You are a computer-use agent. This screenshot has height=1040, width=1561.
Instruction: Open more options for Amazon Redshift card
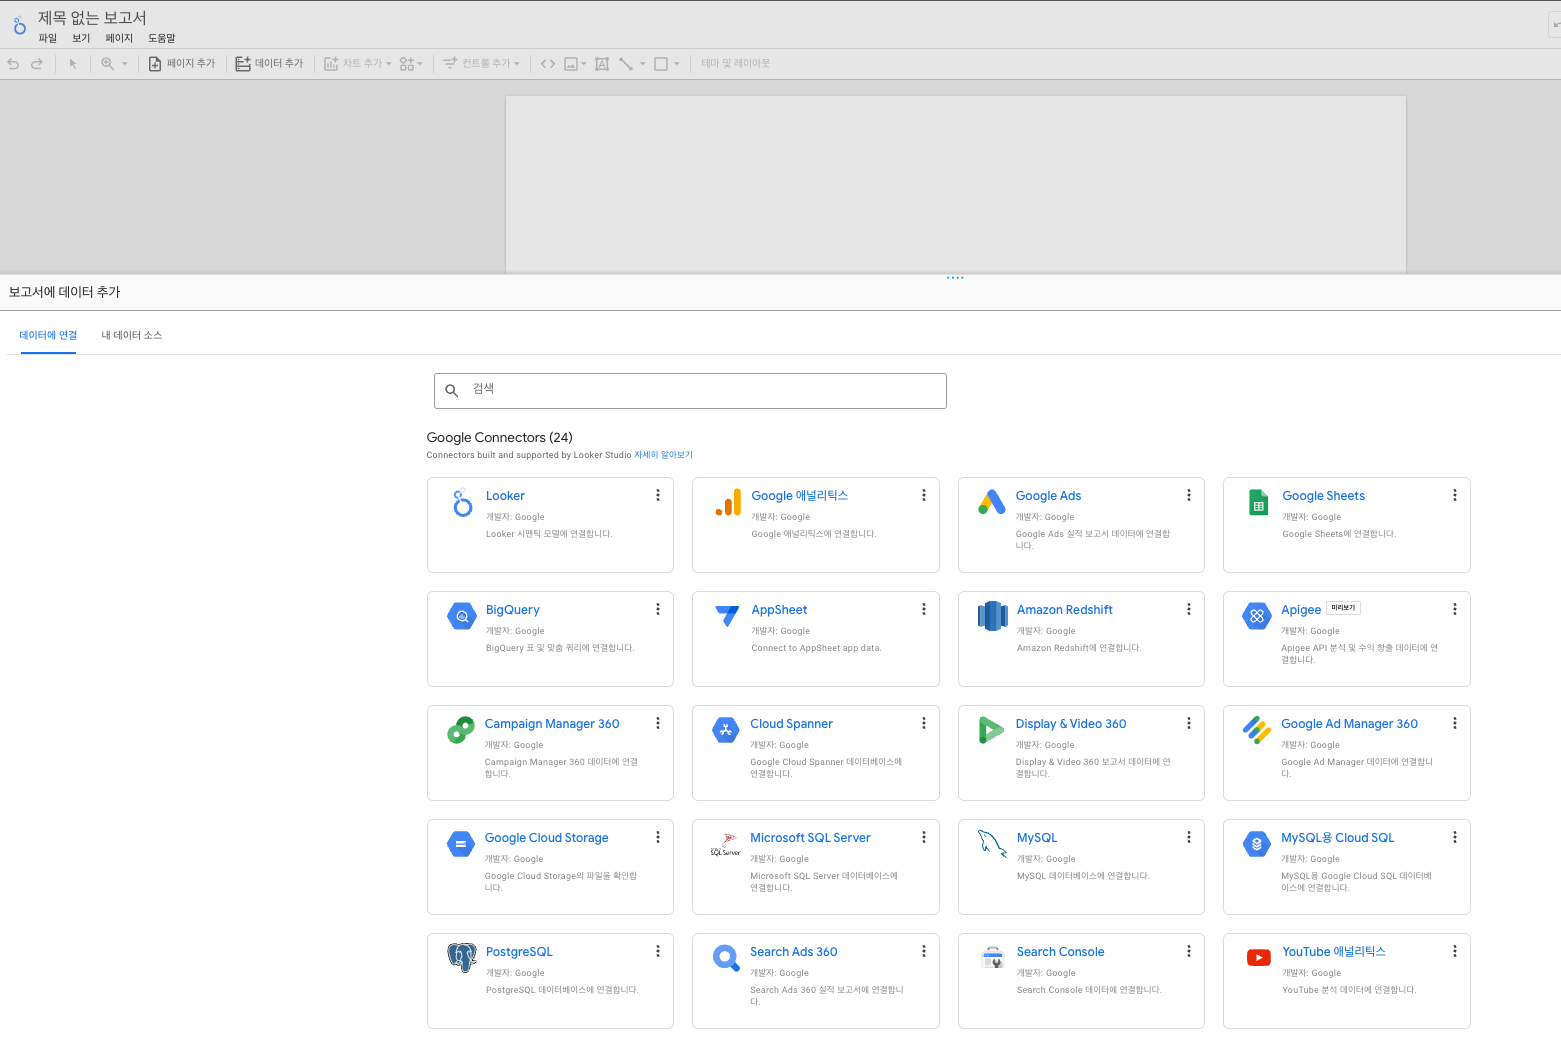coord(1189,609)
